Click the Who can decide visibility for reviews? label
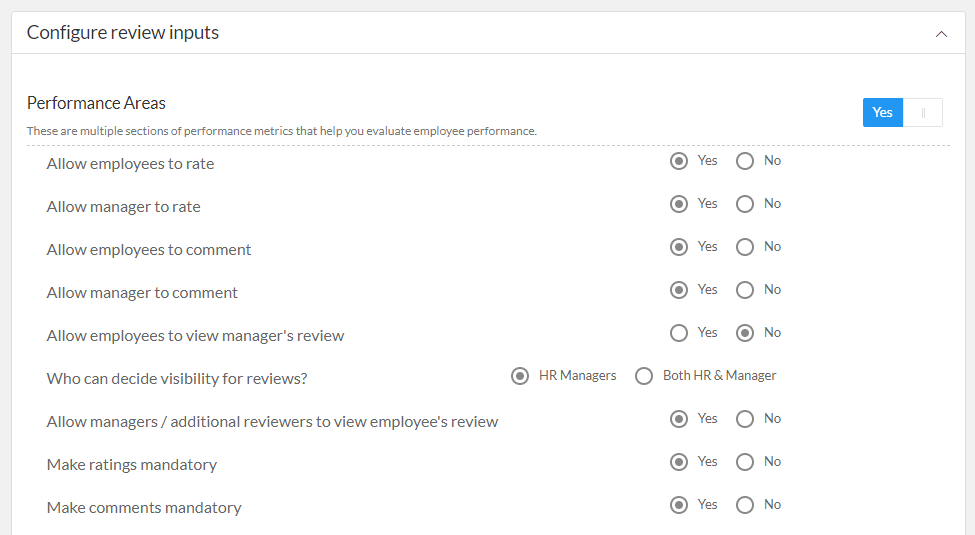The width and height of the screenshot is (975, 535). coord(177,378)
